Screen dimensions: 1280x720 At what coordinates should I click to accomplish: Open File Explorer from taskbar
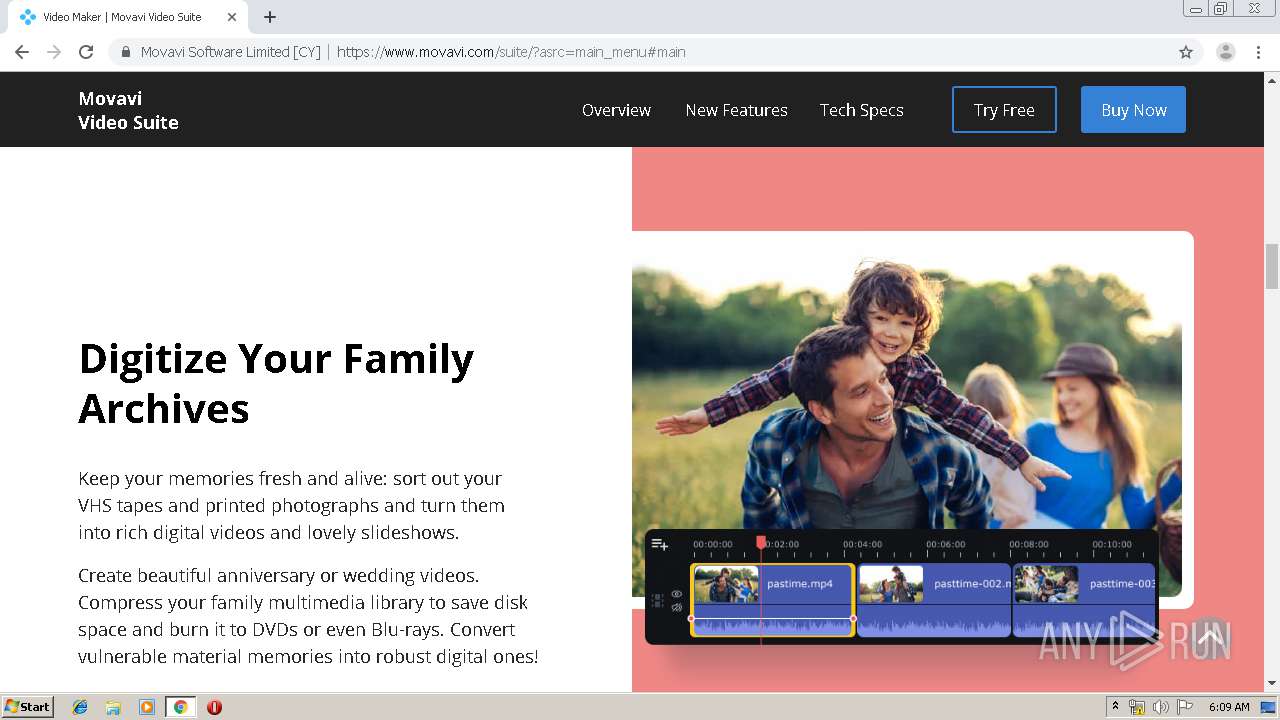coord(113,707)
